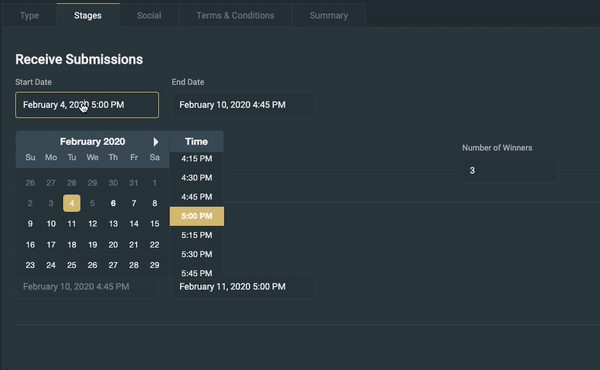Select highlighted 5:00 PM time
This screenshot has height=370, width=600.
[x=197, y=216]
